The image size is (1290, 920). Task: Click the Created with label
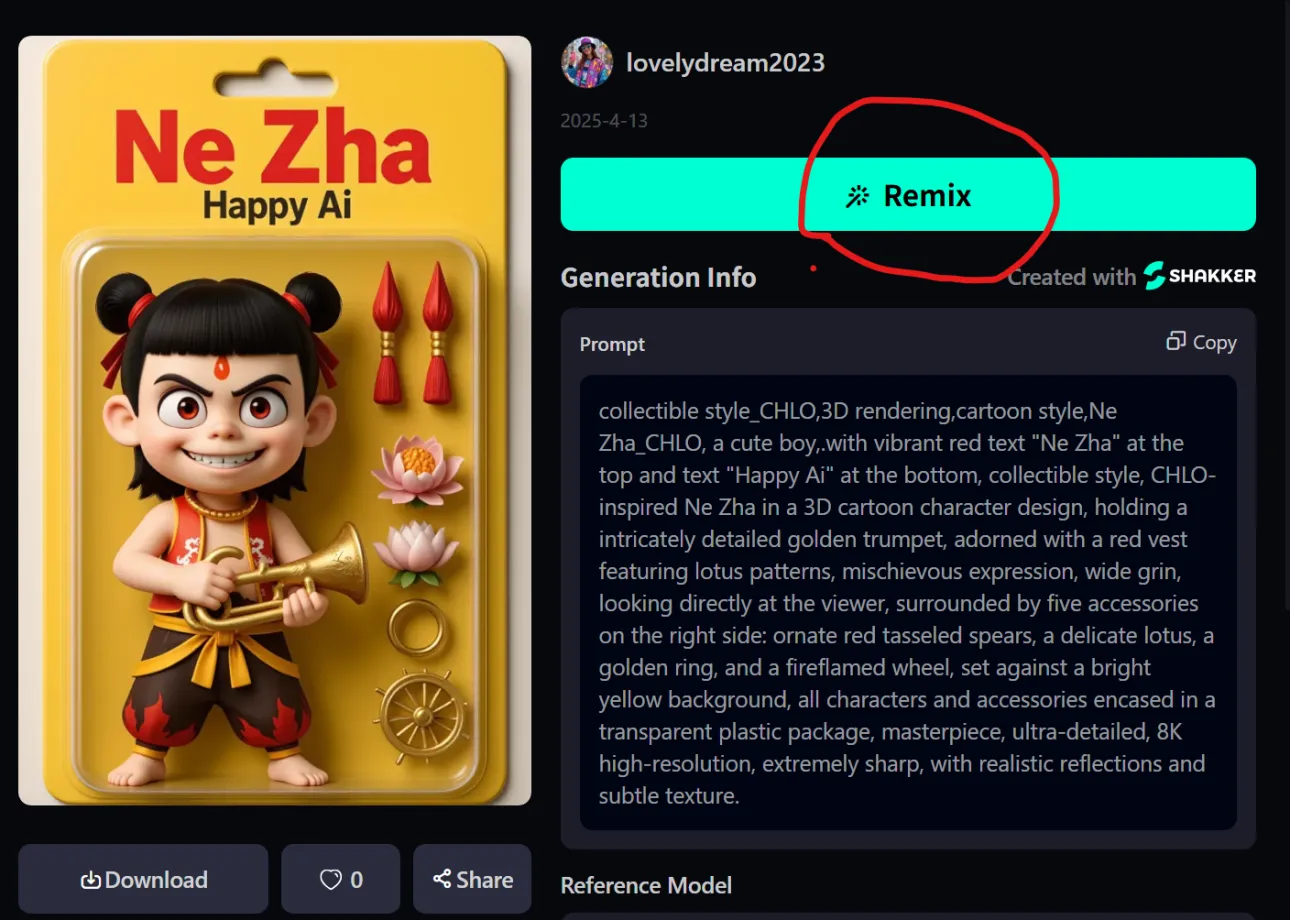click(1072, 277)
